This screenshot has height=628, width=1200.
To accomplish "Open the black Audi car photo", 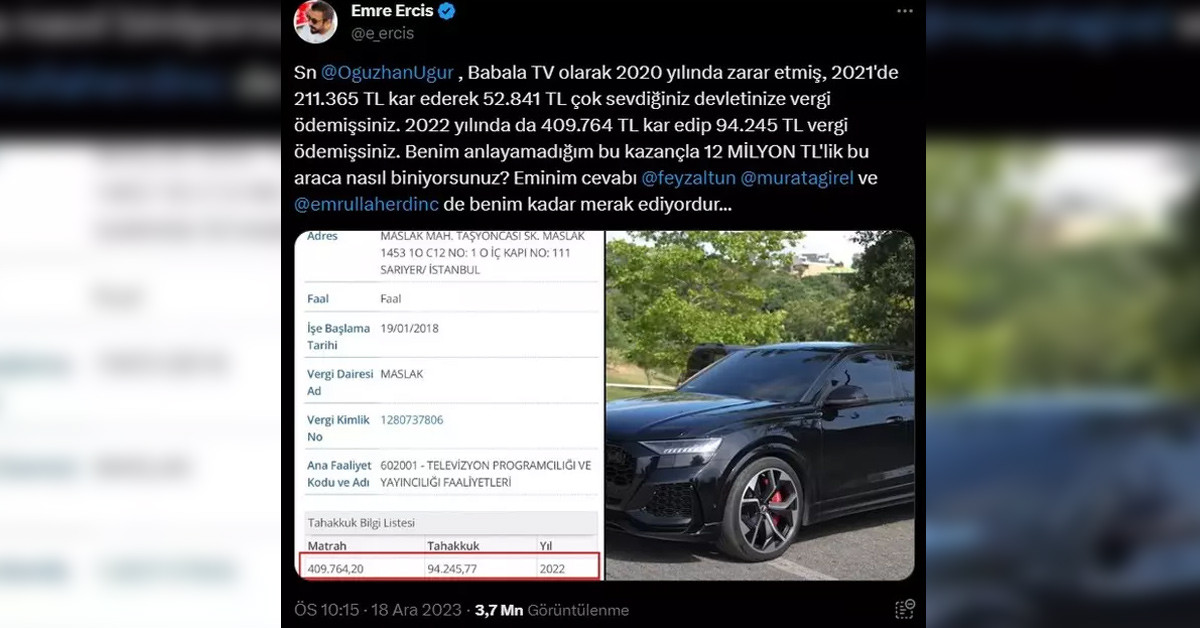I will click(759, 405).
